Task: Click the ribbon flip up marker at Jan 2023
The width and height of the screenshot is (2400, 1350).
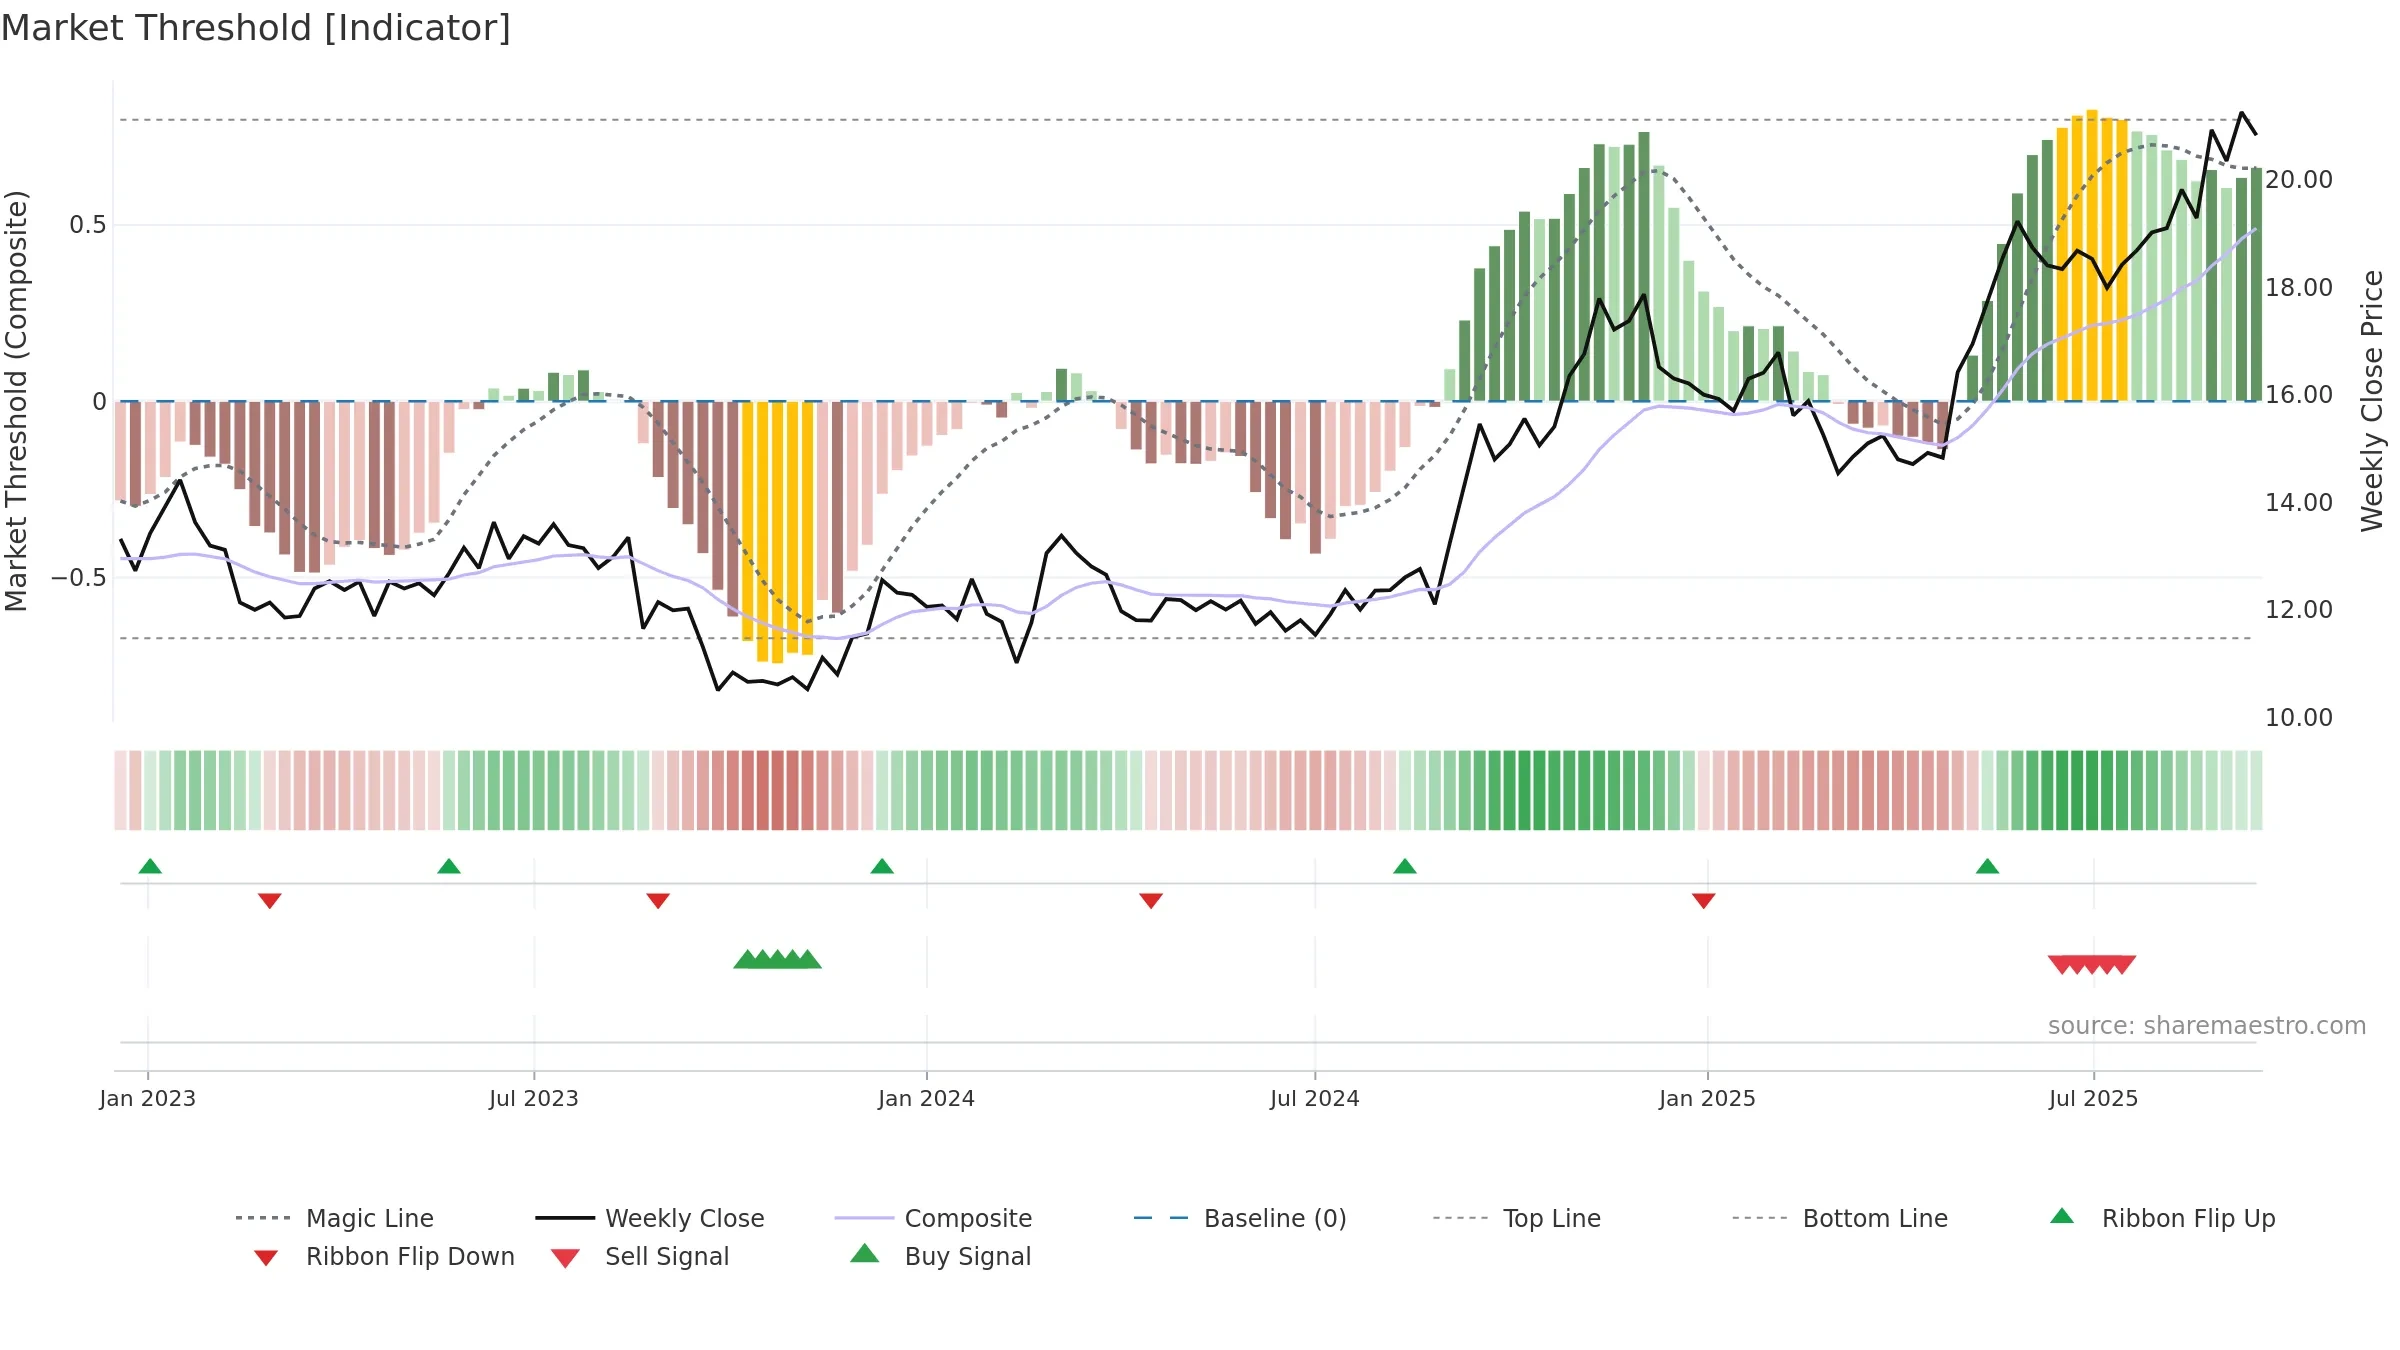Action: 150,866
